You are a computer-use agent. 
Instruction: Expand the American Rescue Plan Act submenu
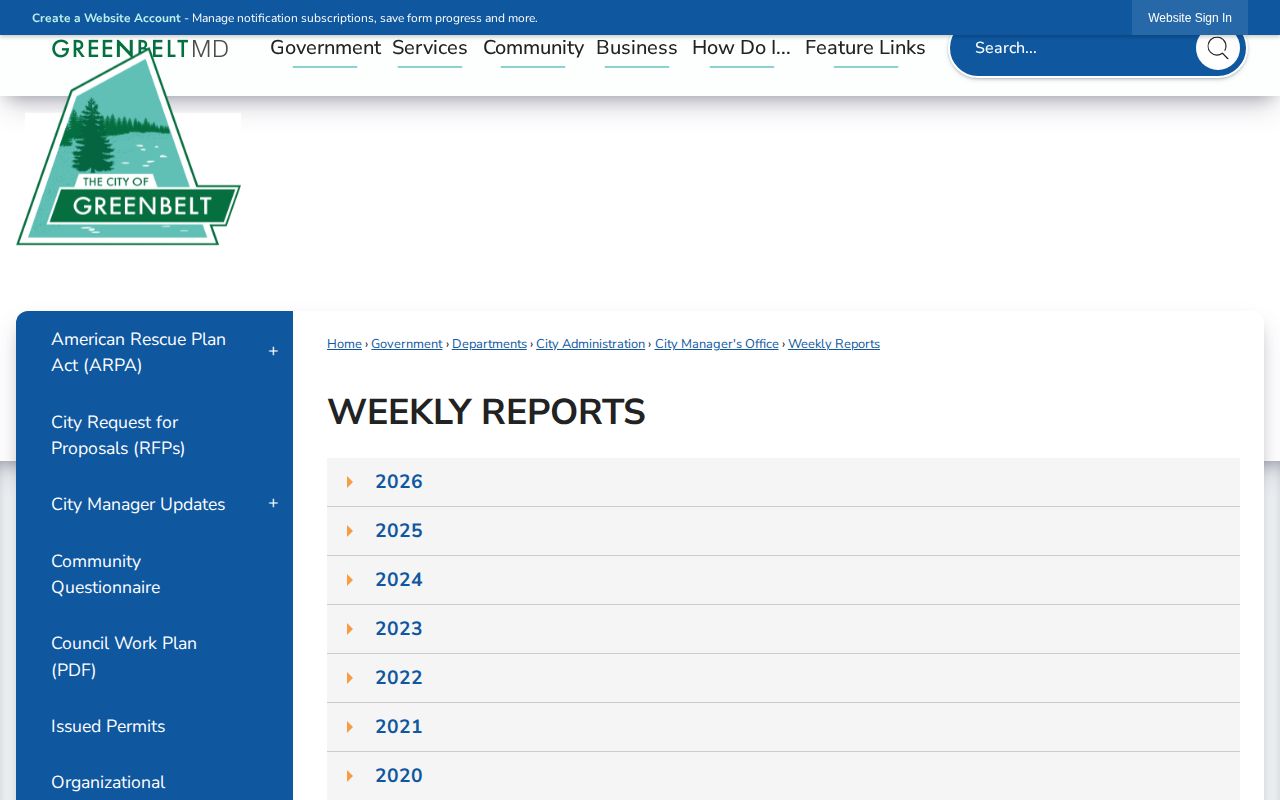(273, 352)
